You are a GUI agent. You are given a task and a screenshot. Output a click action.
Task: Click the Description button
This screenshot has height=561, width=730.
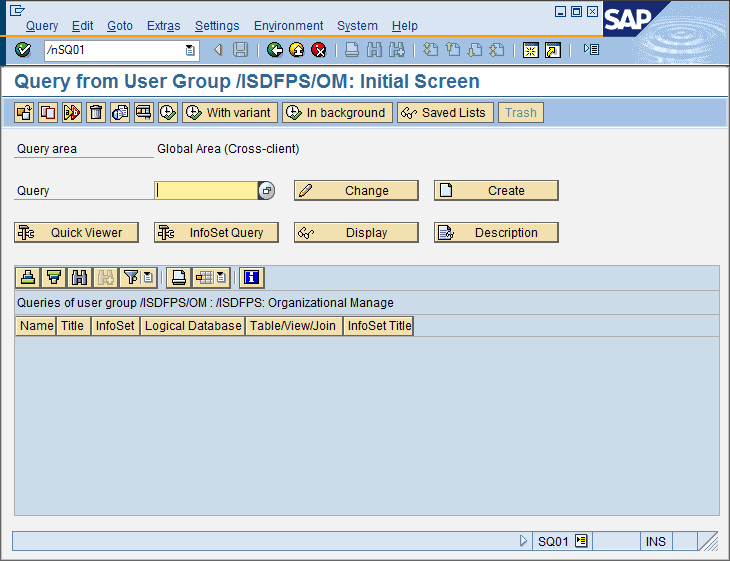pyautogui.click(x=496, y=232)
